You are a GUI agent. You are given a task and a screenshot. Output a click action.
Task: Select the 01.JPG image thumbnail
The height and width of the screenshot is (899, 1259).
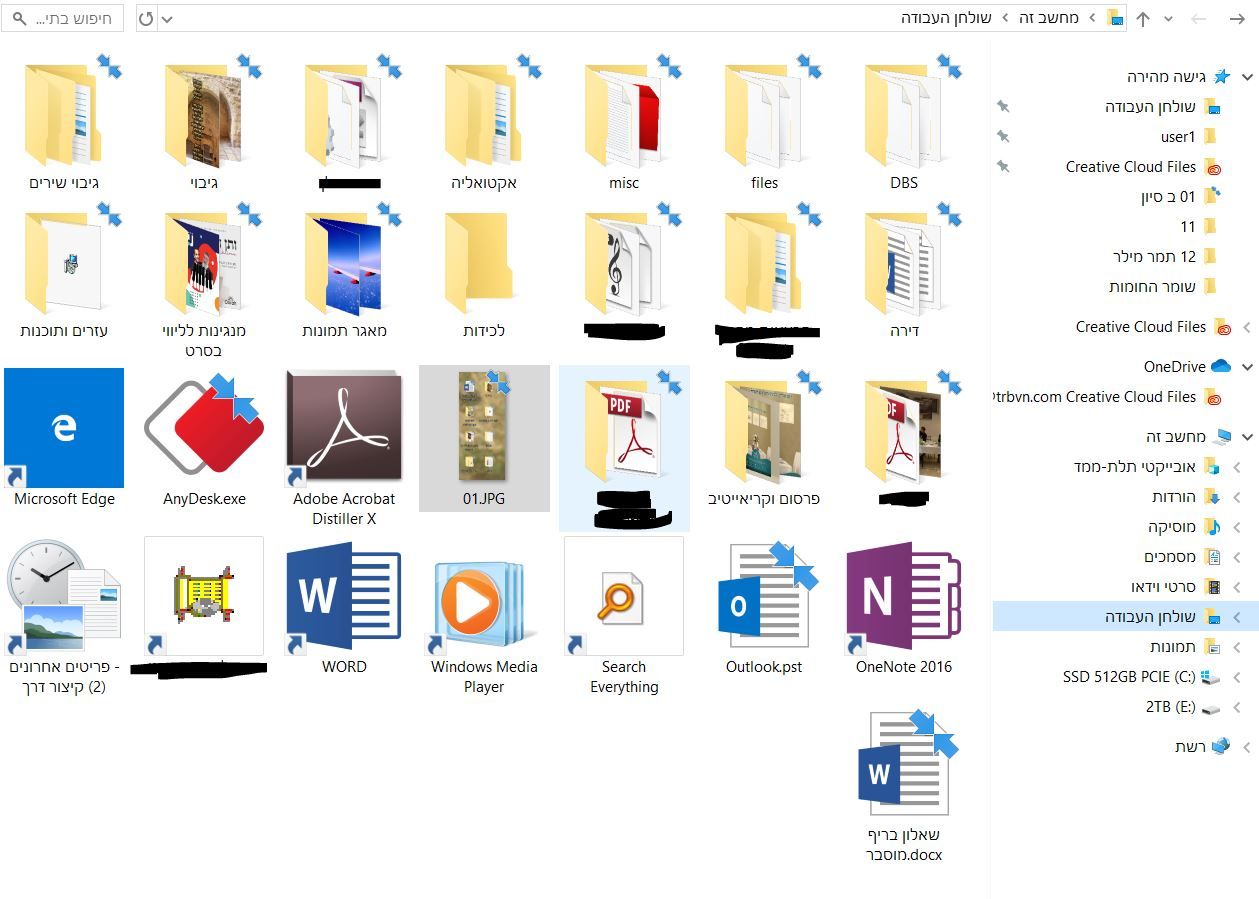click(x=484, y=428)
